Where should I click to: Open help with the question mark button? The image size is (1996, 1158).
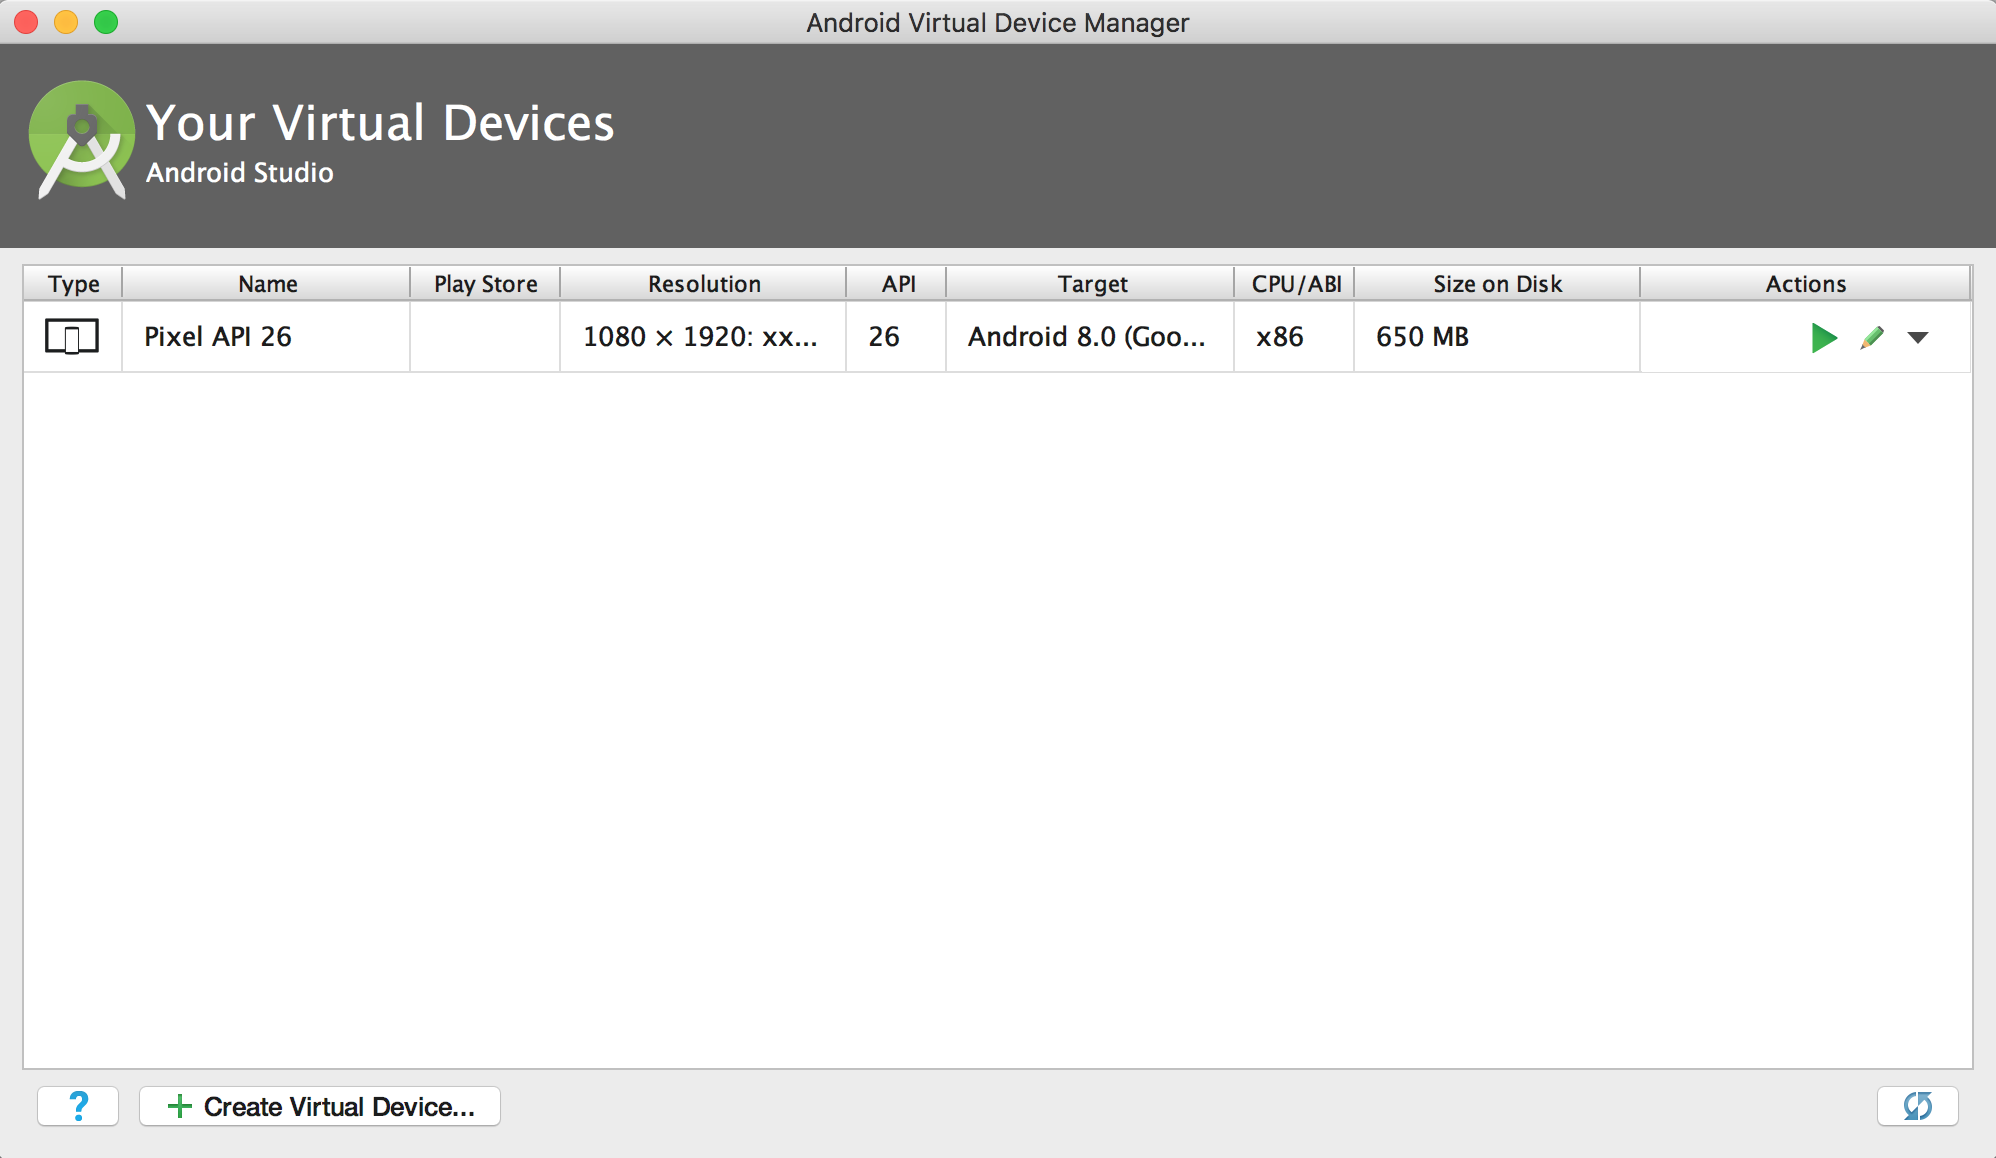click(x=78, y=1106)
